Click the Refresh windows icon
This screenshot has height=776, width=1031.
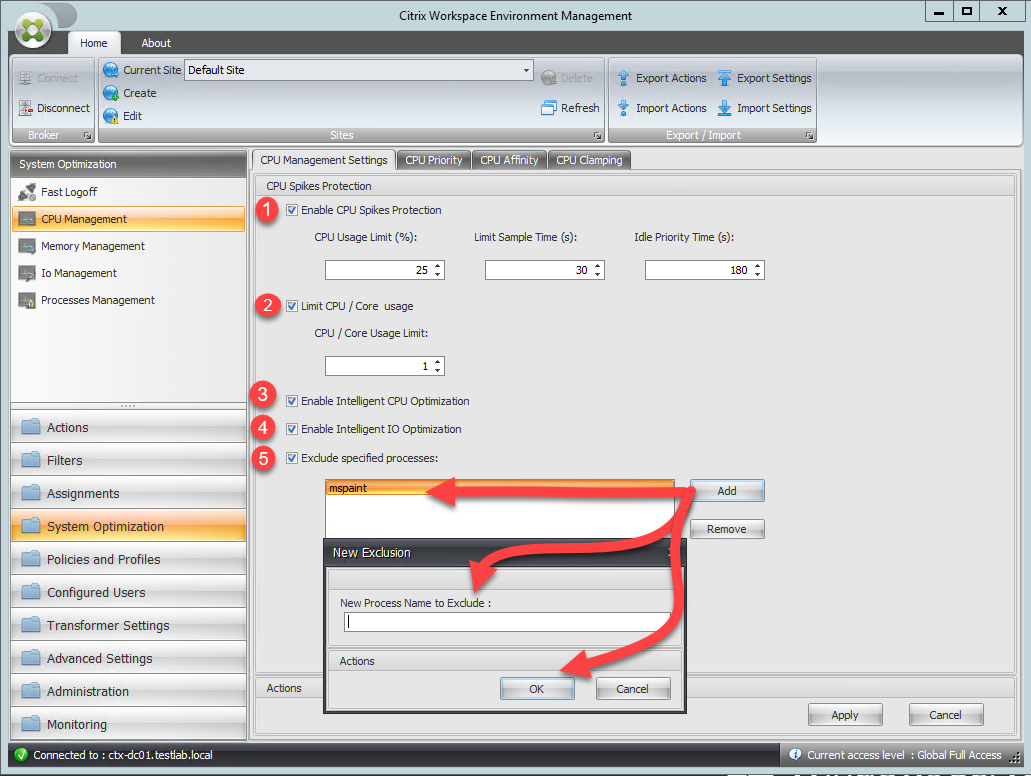pos(548,108)
